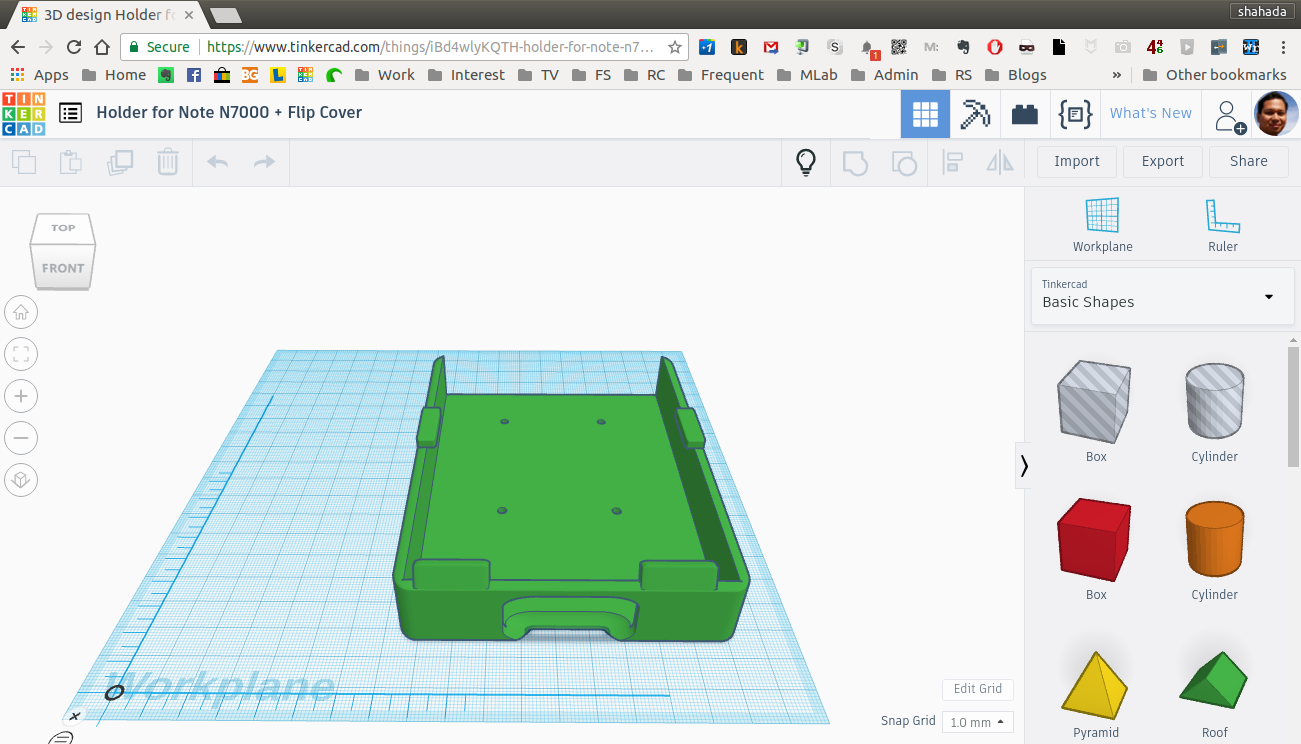Click the FRONT face of view cube
This screenshot has width=1301, height=744.
pos(63,268)
